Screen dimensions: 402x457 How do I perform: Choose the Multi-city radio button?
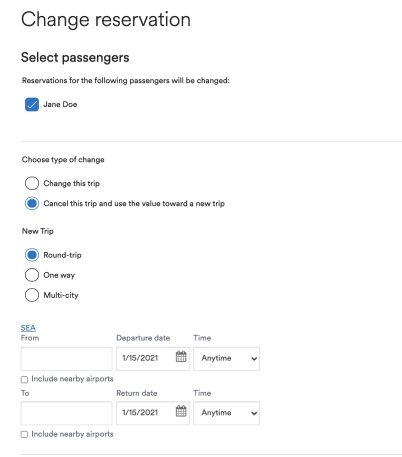tap(32, 295)
